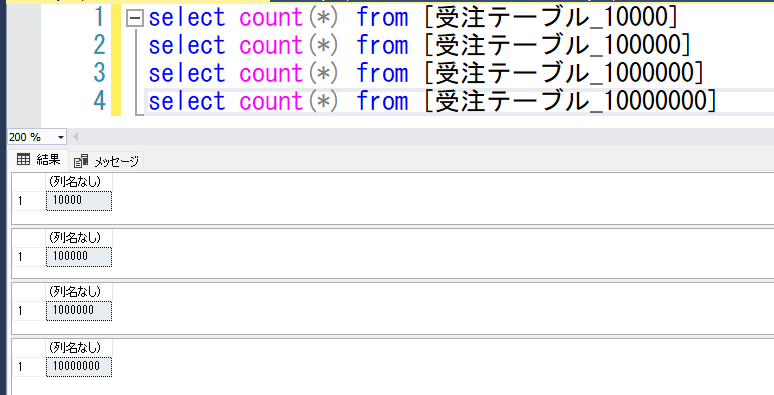This screenshot has width=774, height=395.
Task: Place cursor on [受注テーブル_1000000] in line 3
Action: coord(563,73)
